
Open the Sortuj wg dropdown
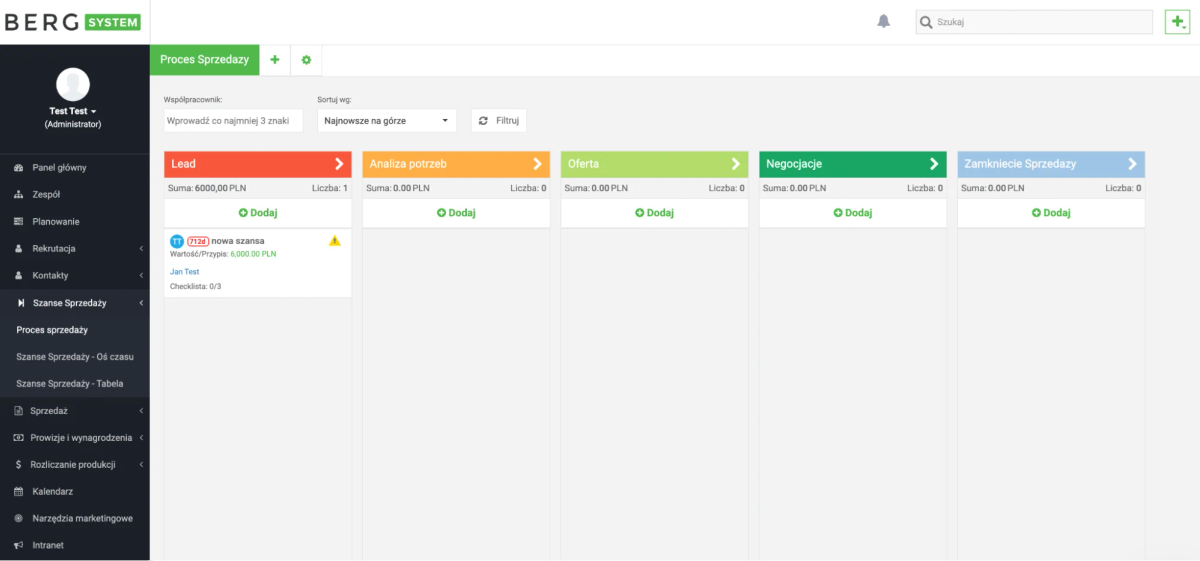(387, 121)
